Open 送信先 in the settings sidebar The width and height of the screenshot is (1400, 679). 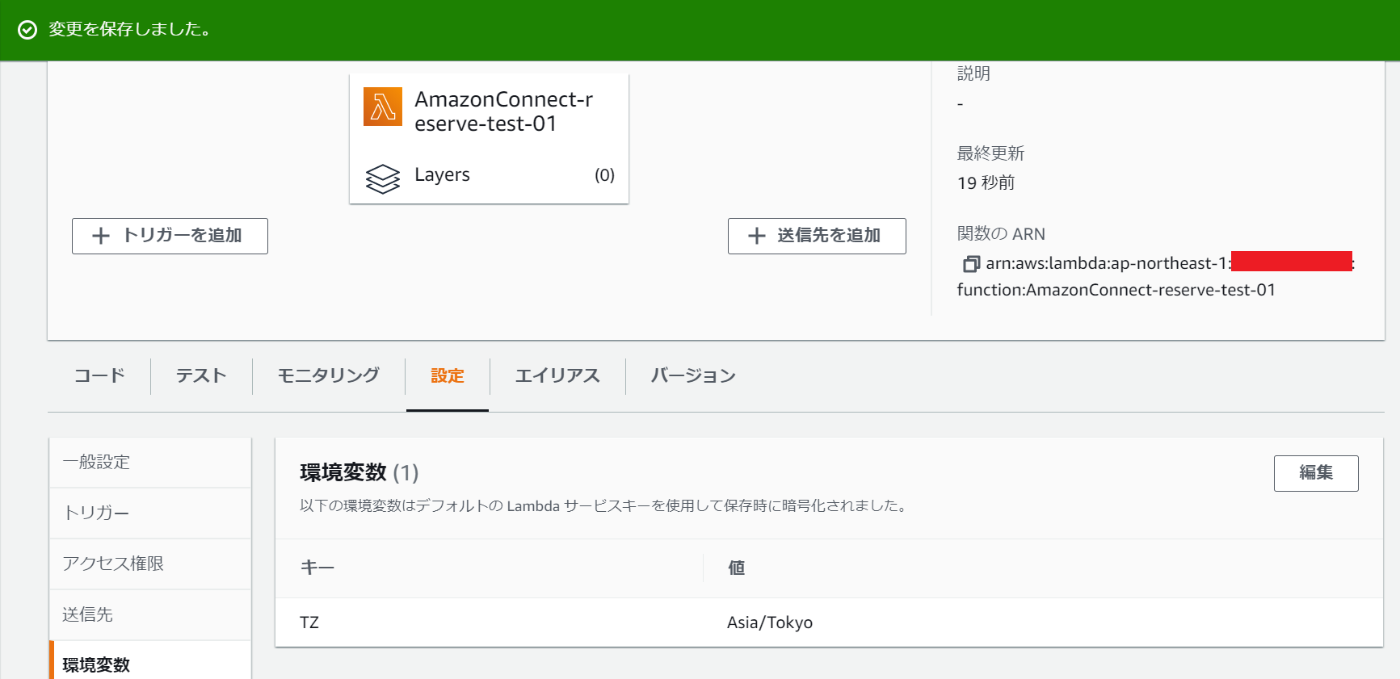(x=150, y=615)
